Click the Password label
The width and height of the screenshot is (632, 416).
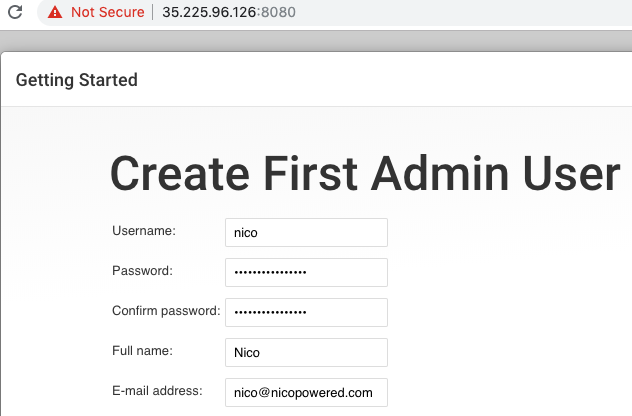[143, 271]
